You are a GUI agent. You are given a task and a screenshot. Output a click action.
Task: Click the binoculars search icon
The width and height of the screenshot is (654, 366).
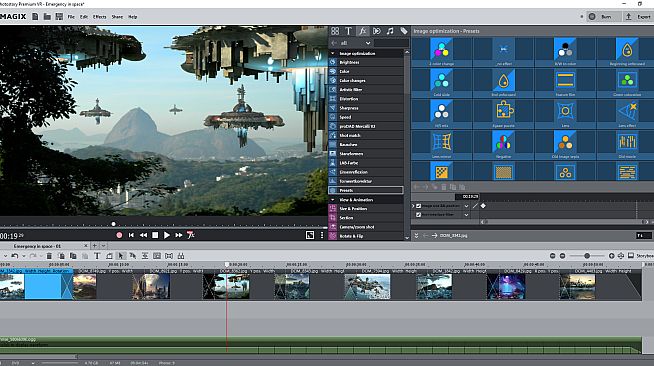coord(181,256)
